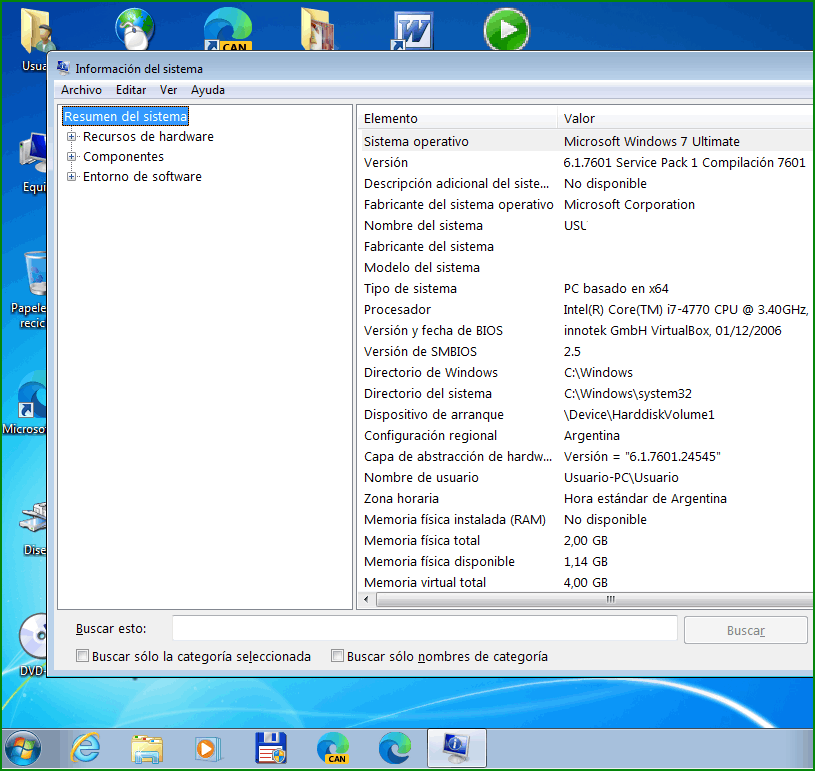Expand Entorno de software node

click(71, 176)
